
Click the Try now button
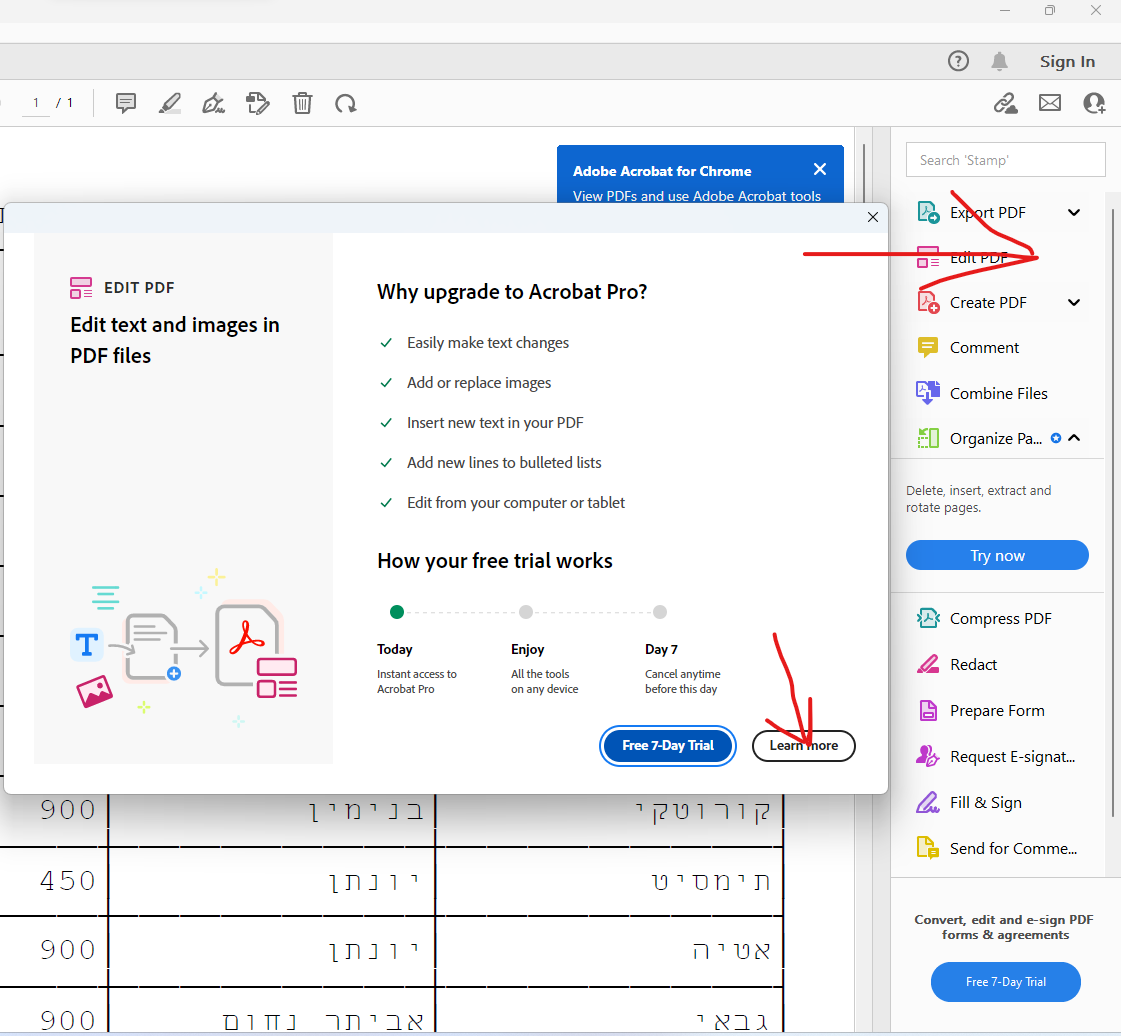pos(997,556)
